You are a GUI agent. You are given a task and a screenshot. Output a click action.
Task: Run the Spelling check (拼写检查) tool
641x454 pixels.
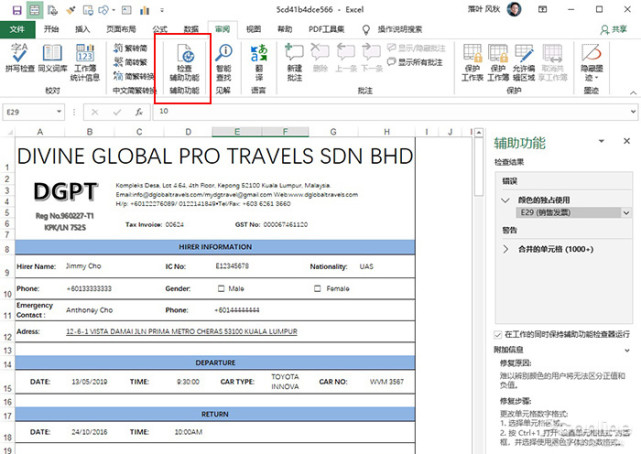click(19, 58)
